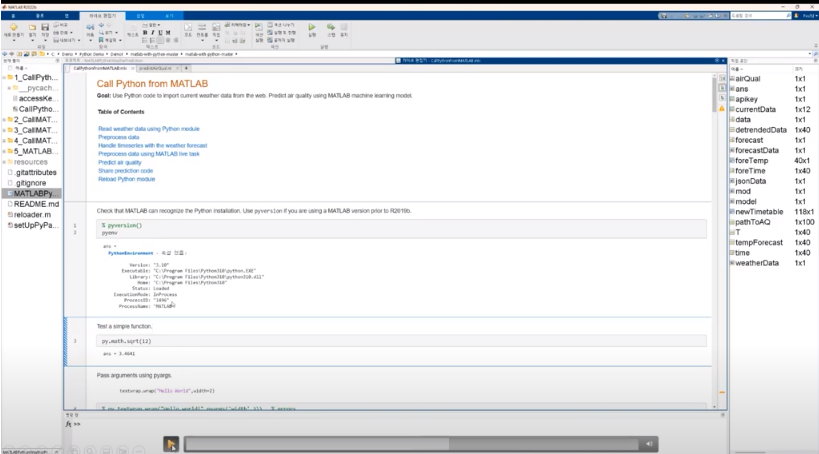Click the Stop square icon
819x454 pixels.
coord(344,27)
